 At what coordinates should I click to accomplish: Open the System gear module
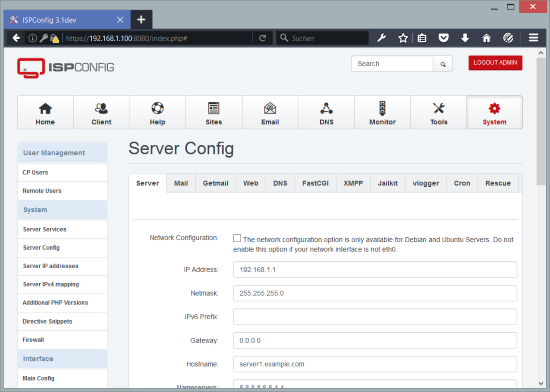click(x=494, y=113)
